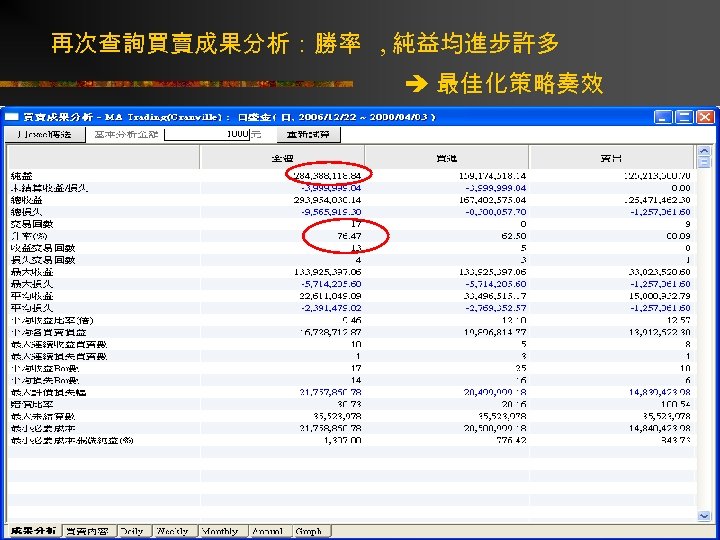Select the 交易回數 row label
This screenshot has width=720, height=540.
click(x=32, y=224)
